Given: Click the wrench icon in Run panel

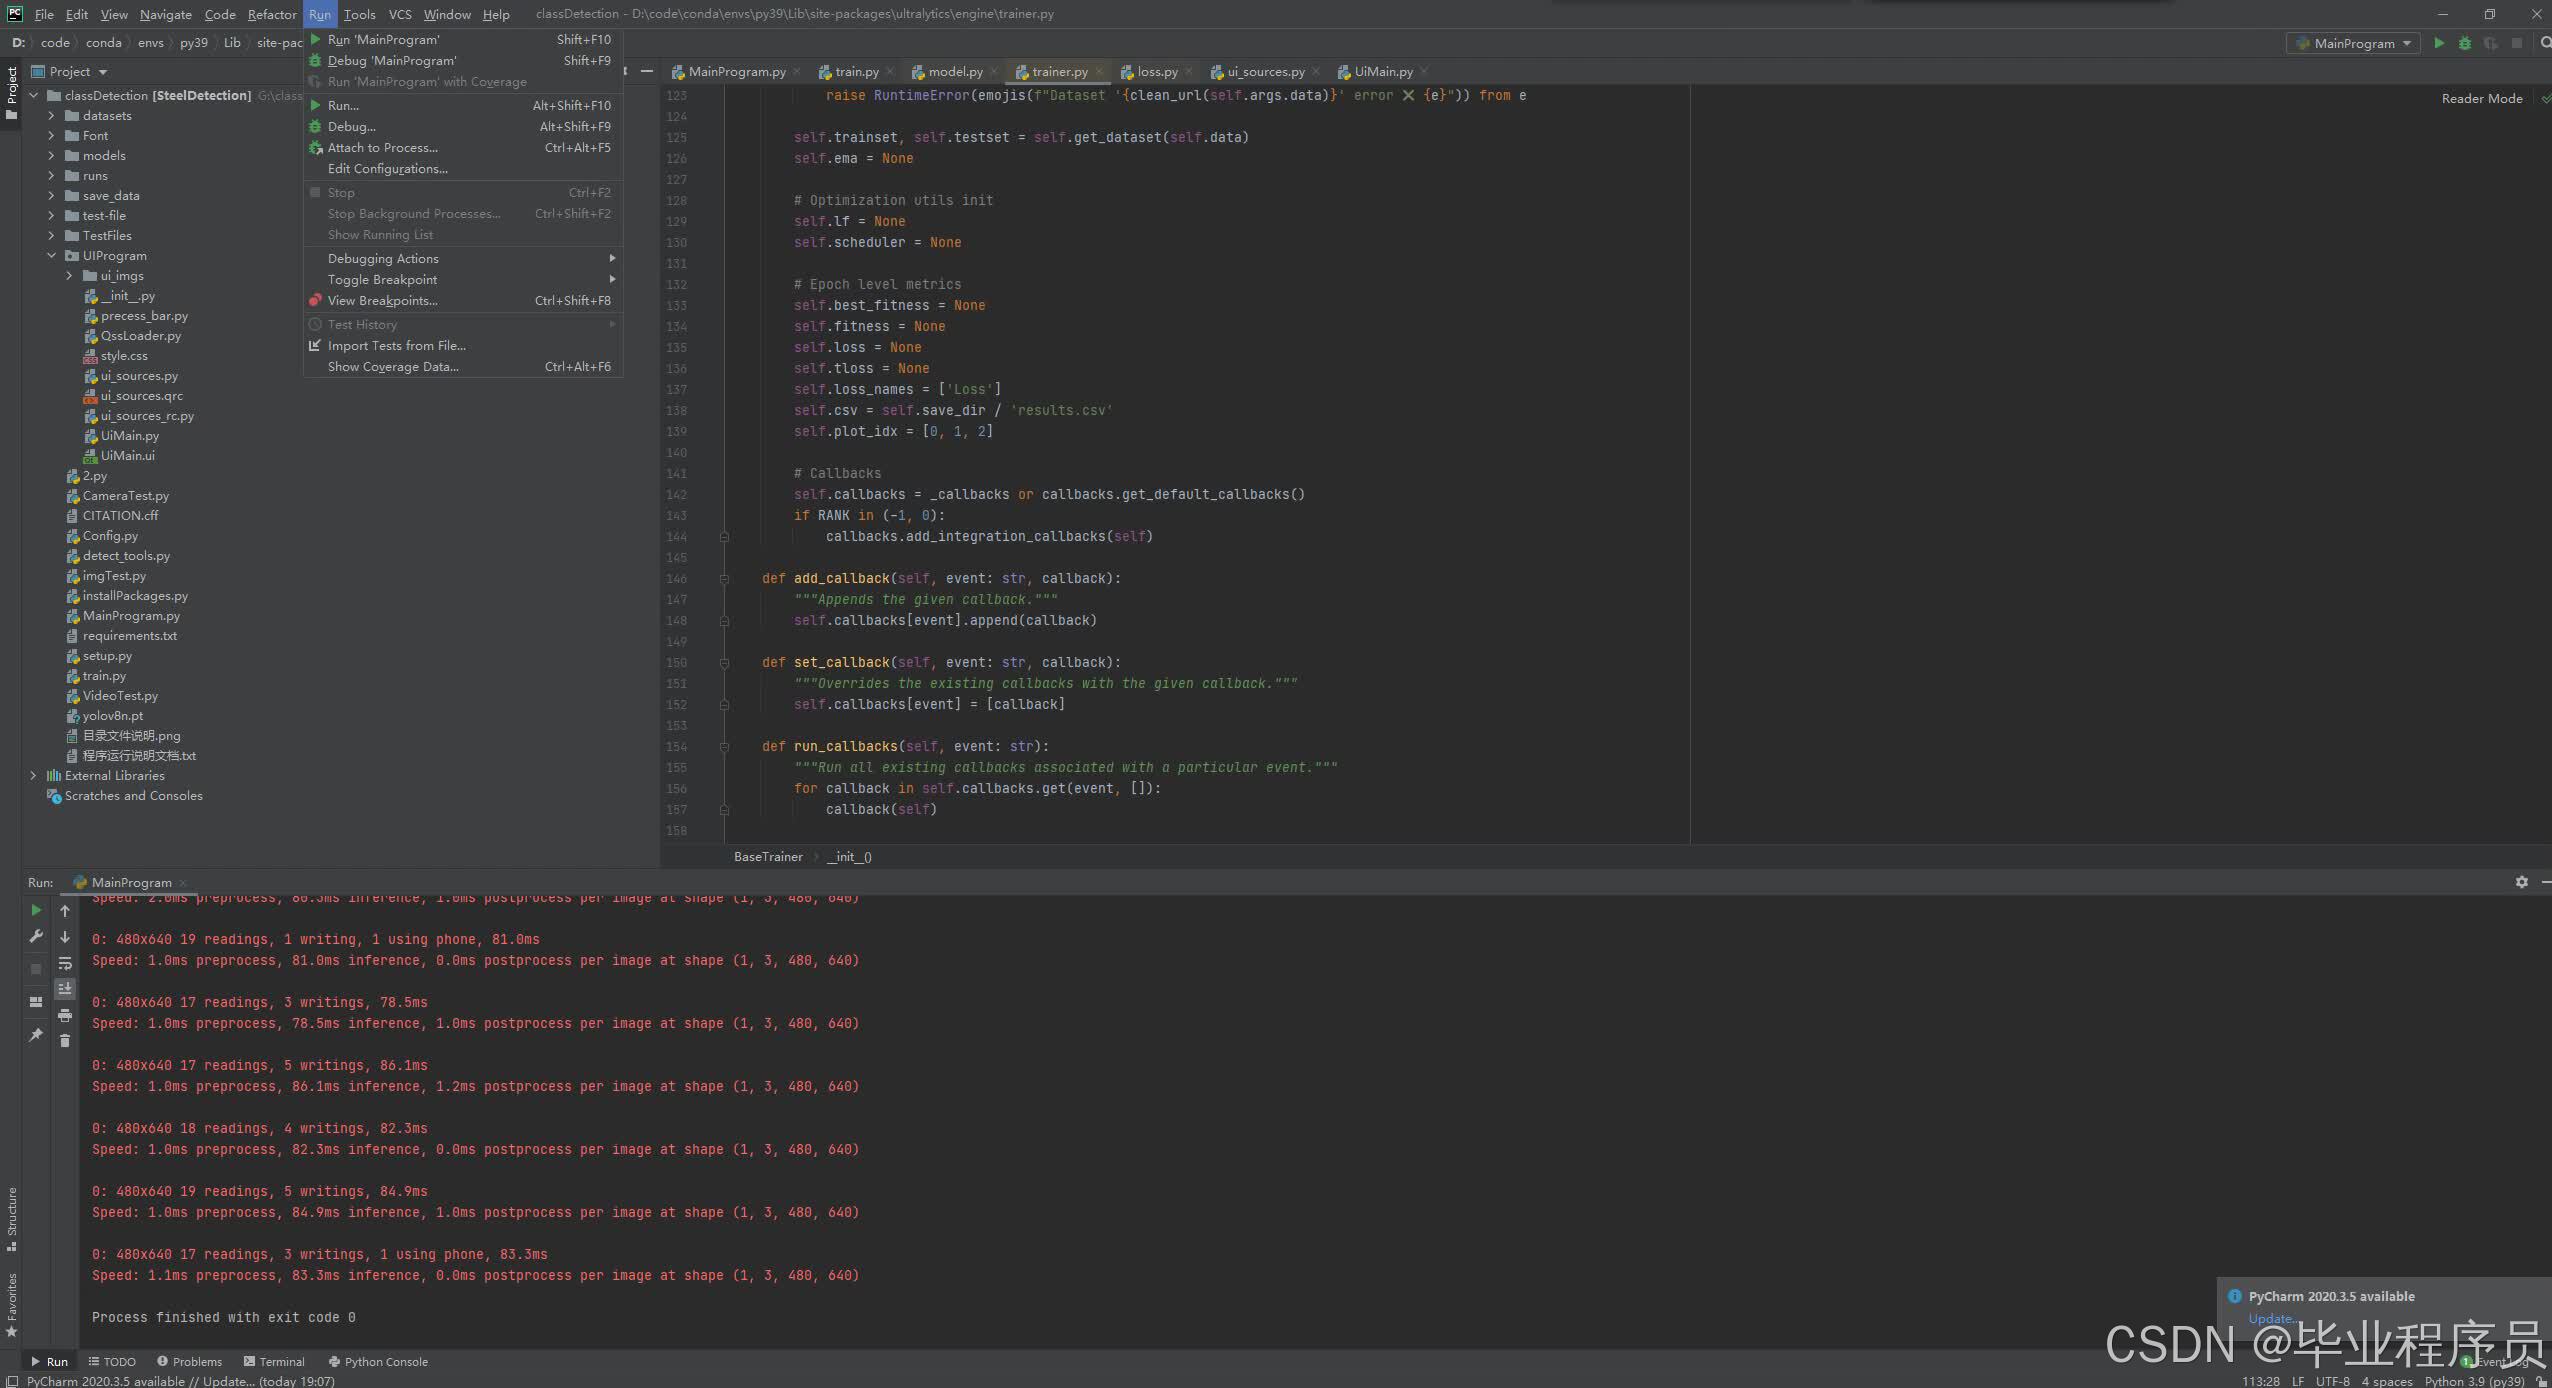Looking at the screenshot, I should pos(36,937).
